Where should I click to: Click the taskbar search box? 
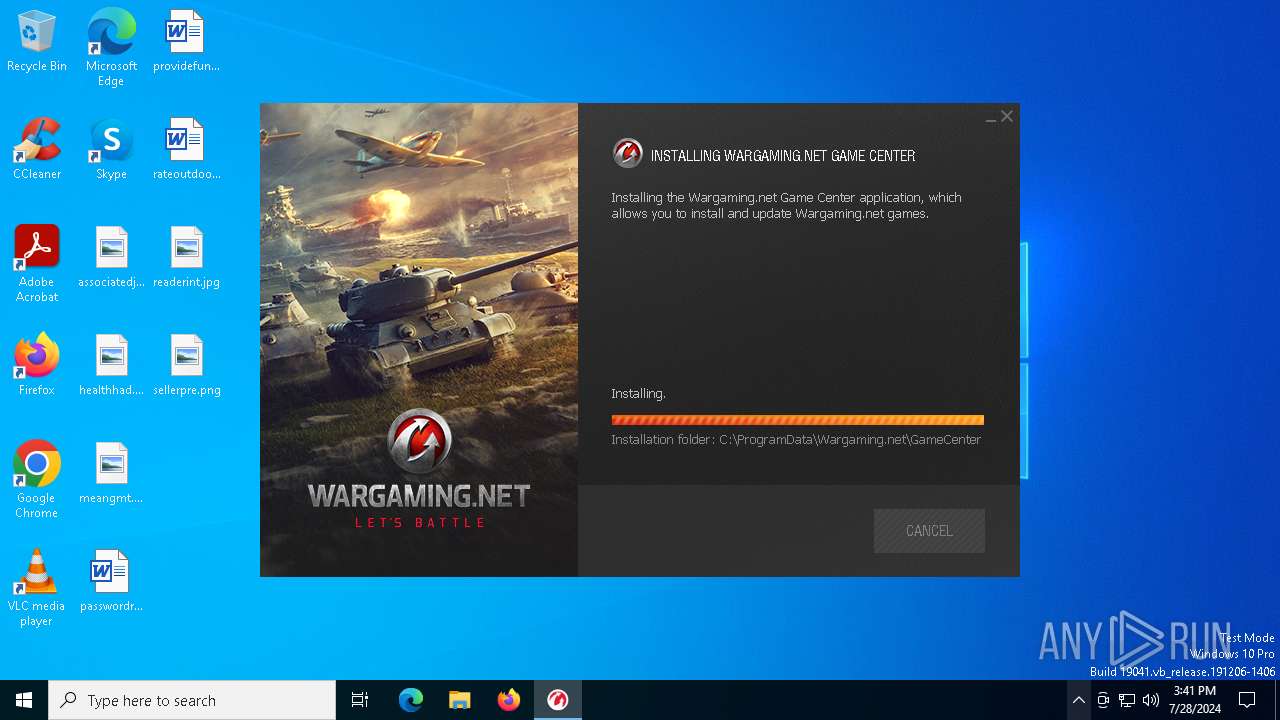(x=192, y=700)
